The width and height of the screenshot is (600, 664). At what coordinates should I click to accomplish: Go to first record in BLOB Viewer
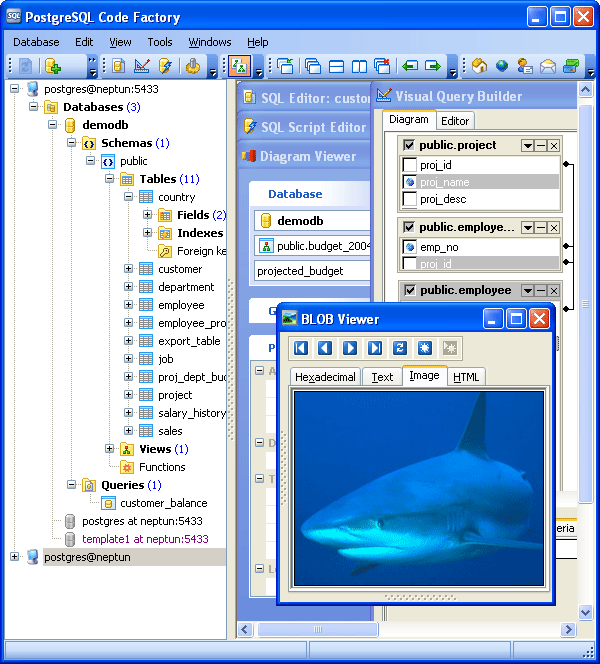(x=301, y=348)
